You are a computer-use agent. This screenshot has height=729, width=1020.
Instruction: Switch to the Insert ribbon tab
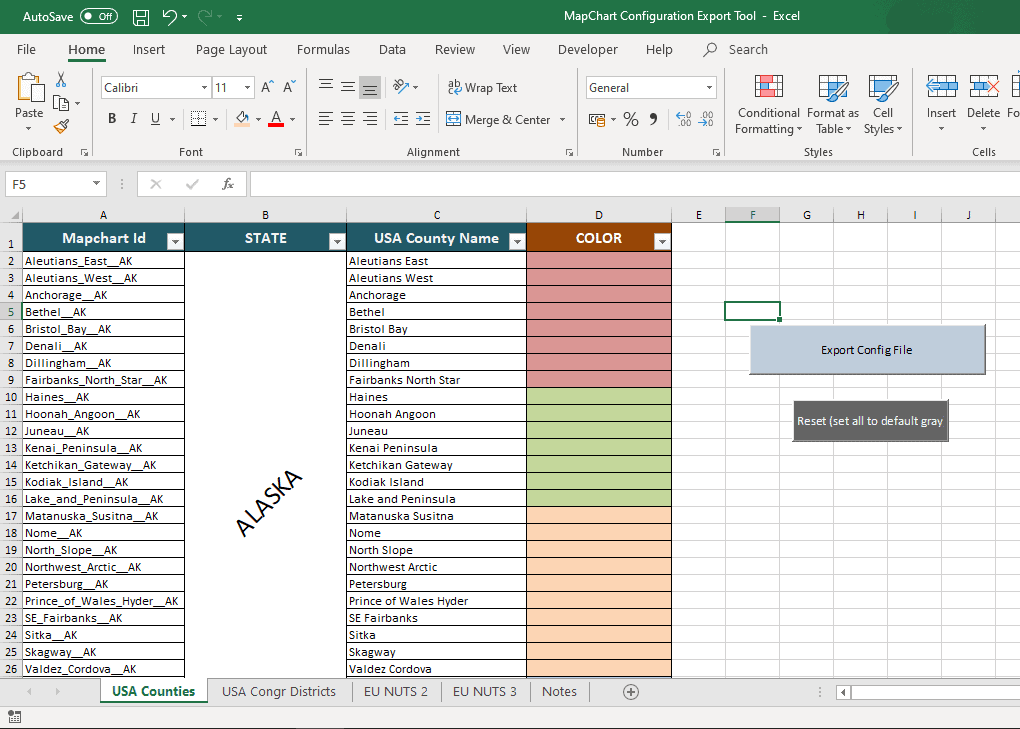point(149,49)
